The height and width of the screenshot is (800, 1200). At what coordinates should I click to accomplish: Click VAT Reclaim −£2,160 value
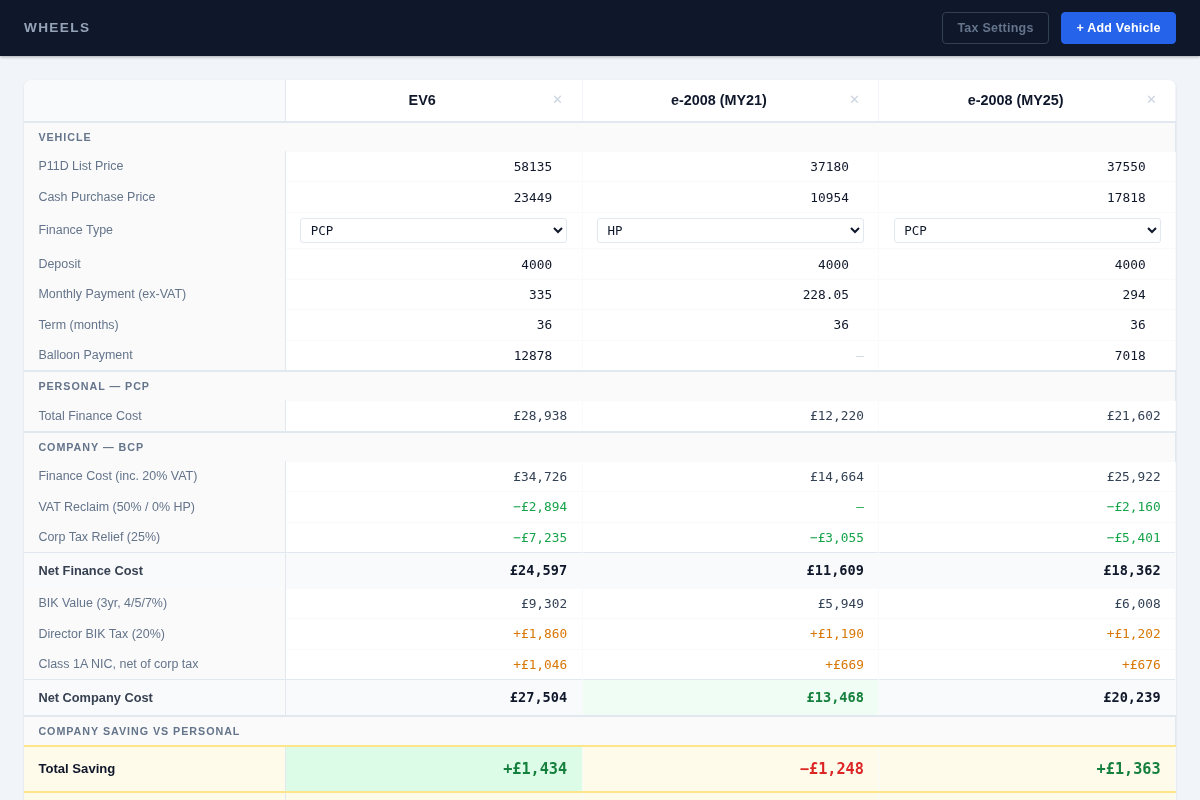point(1134,507)
